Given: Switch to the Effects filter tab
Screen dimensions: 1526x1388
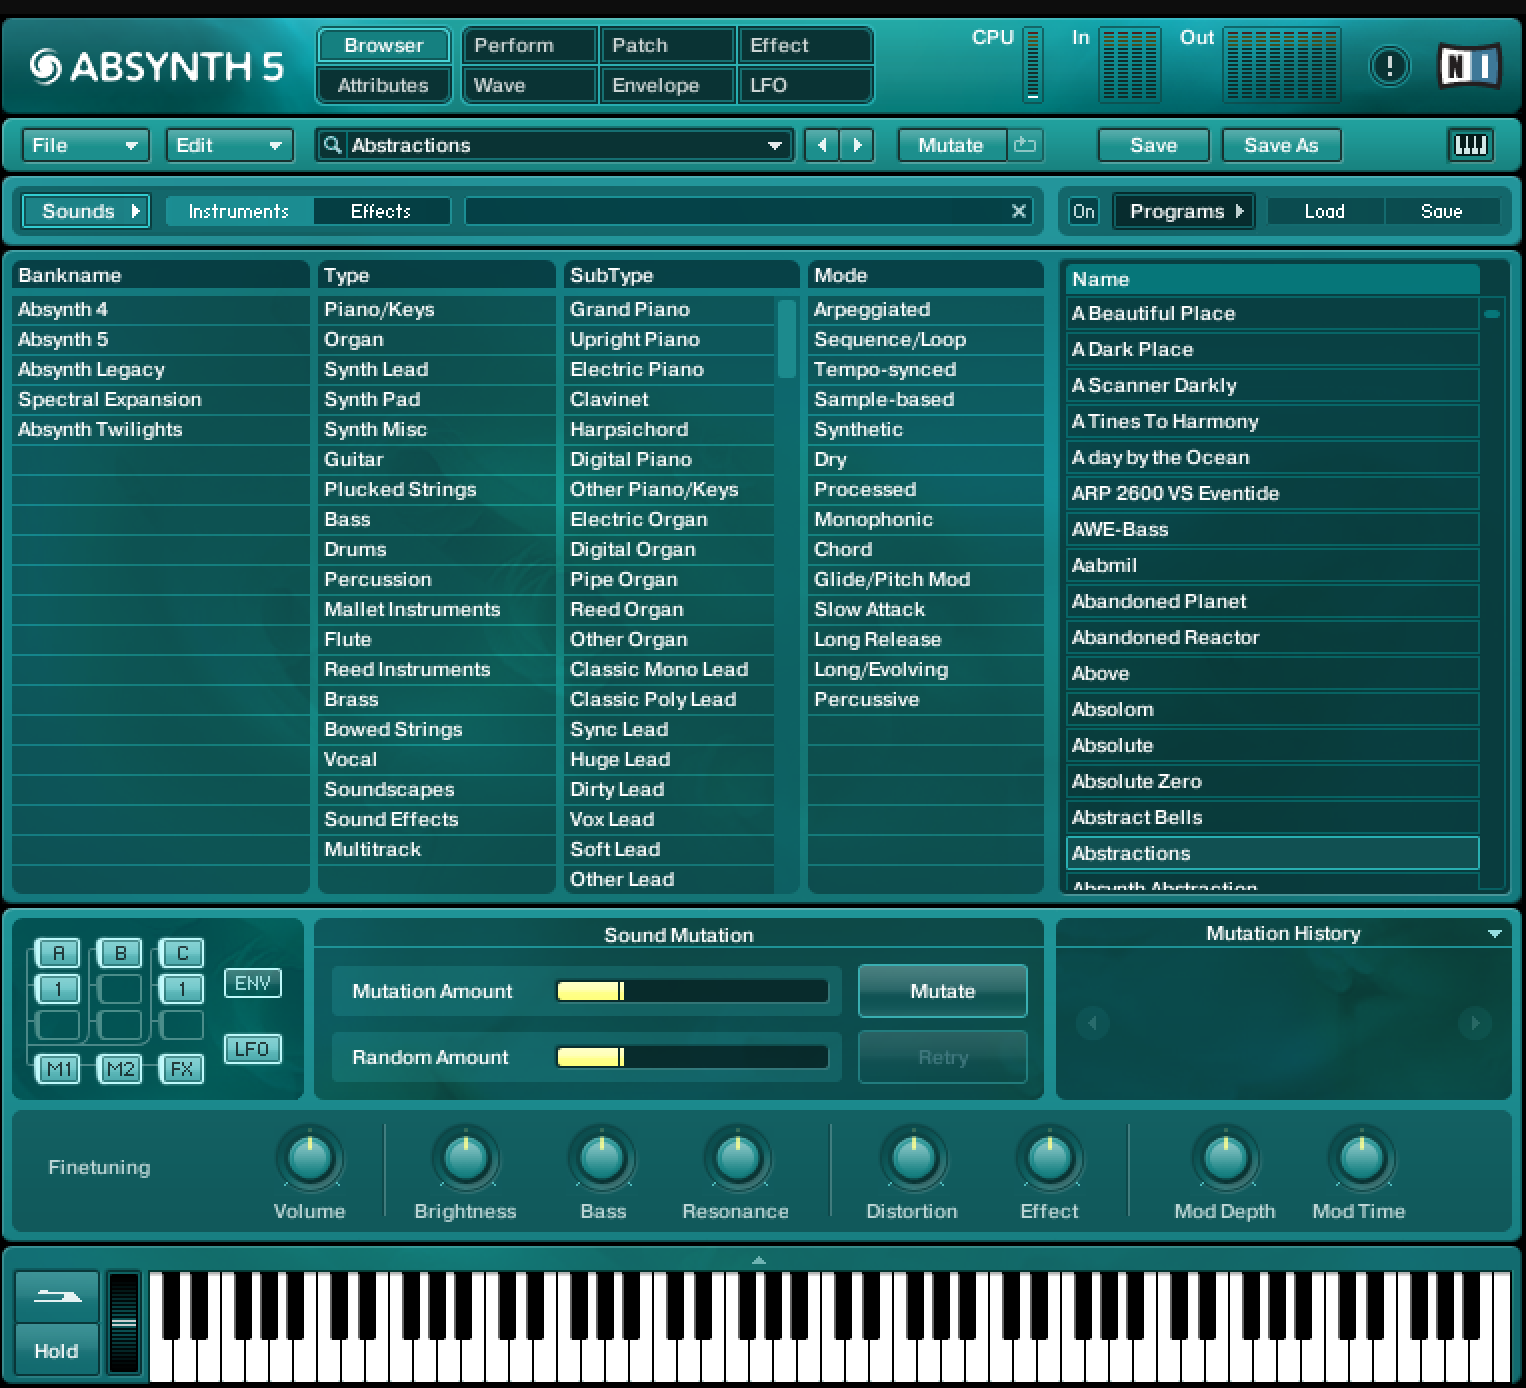Looking at the screenshot, I should [x=381, y=211].
